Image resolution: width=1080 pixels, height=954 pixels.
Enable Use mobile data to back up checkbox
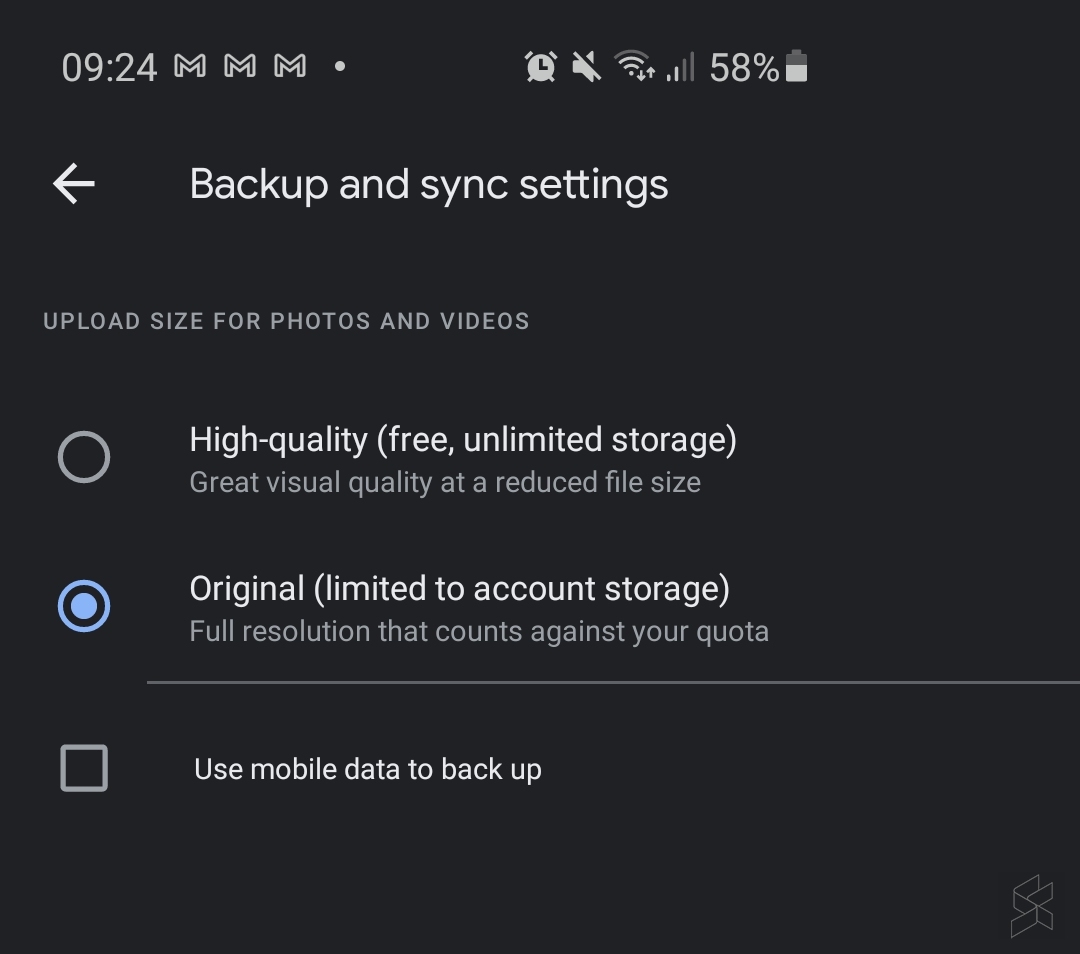pyautogui.click(x=84, y=768)
